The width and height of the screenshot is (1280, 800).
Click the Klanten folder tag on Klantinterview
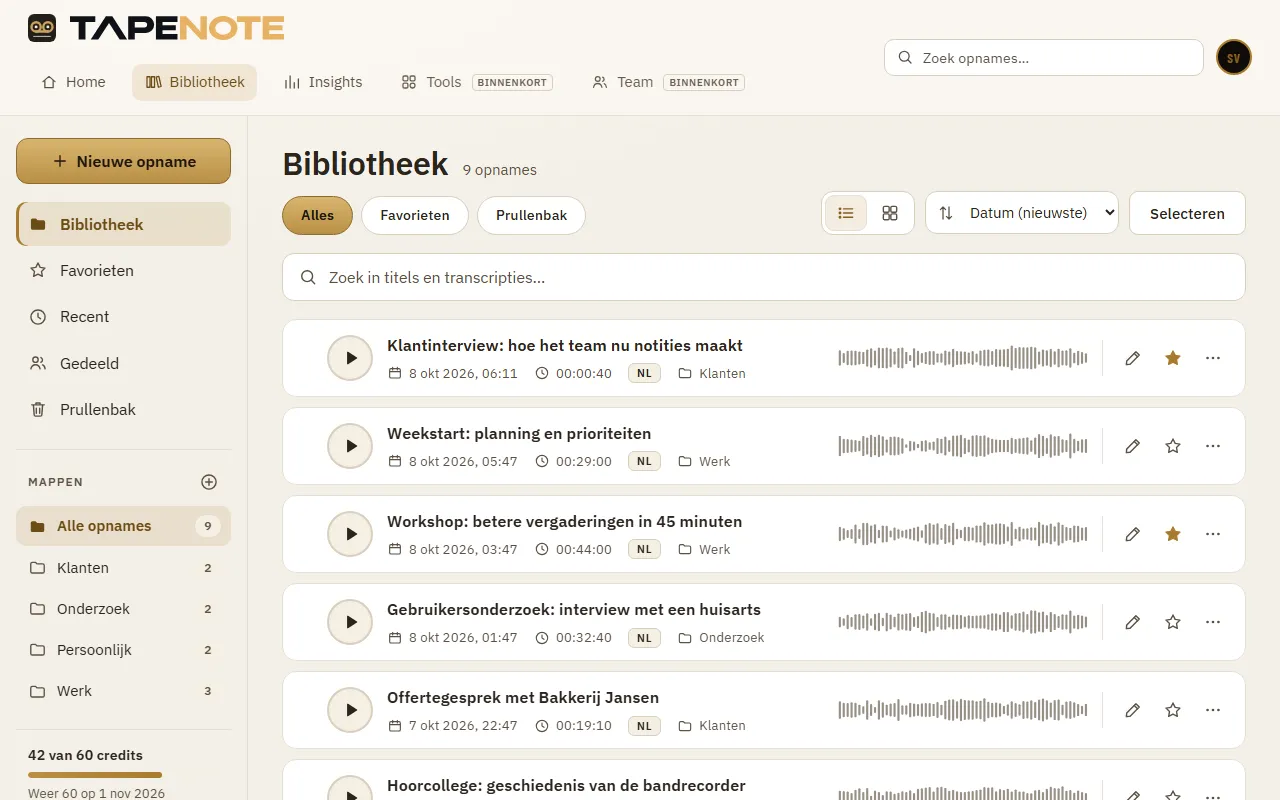pyautogui.click(x=712, y=373)
